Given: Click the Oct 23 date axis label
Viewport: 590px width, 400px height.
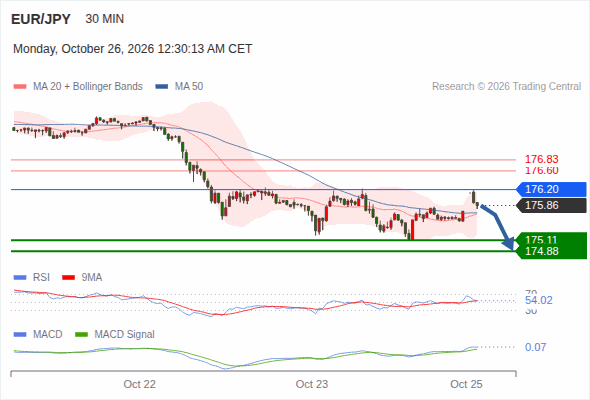Looking at the screenshot, I should pyautogui.click(x=312, y=384).
